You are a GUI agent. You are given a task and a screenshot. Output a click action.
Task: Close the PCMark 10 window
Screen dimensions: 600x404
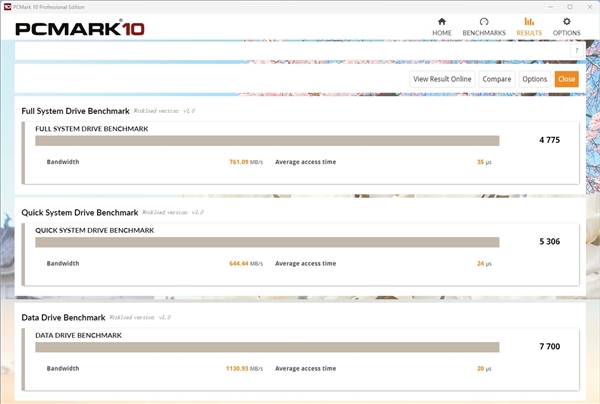click(590, 7)
